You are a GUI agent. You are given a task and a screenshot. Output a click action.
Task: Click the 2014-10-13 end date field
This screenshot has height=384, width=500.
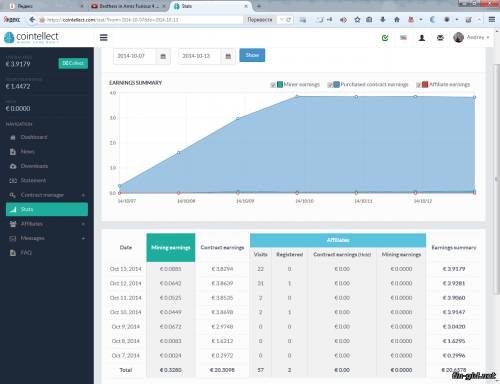pos(200,56)
